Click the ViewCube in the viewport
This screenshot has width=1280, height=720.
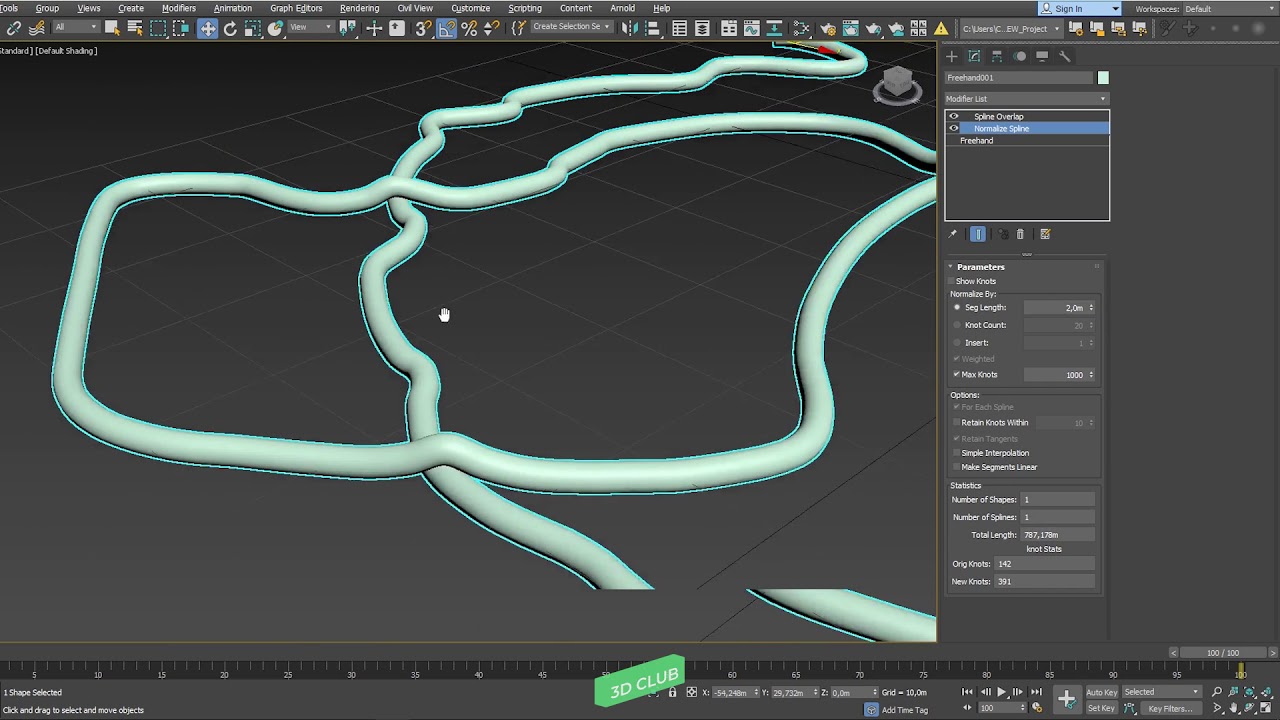tap(897, 84)
